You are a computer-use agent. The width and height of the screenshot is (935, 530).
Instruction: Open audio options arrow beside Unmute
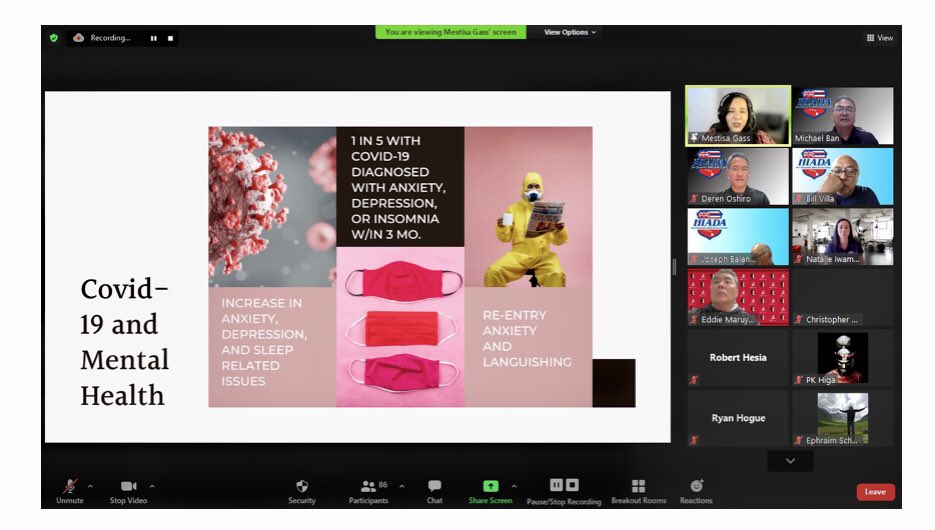pyautogui.click(x=91, y=486)
